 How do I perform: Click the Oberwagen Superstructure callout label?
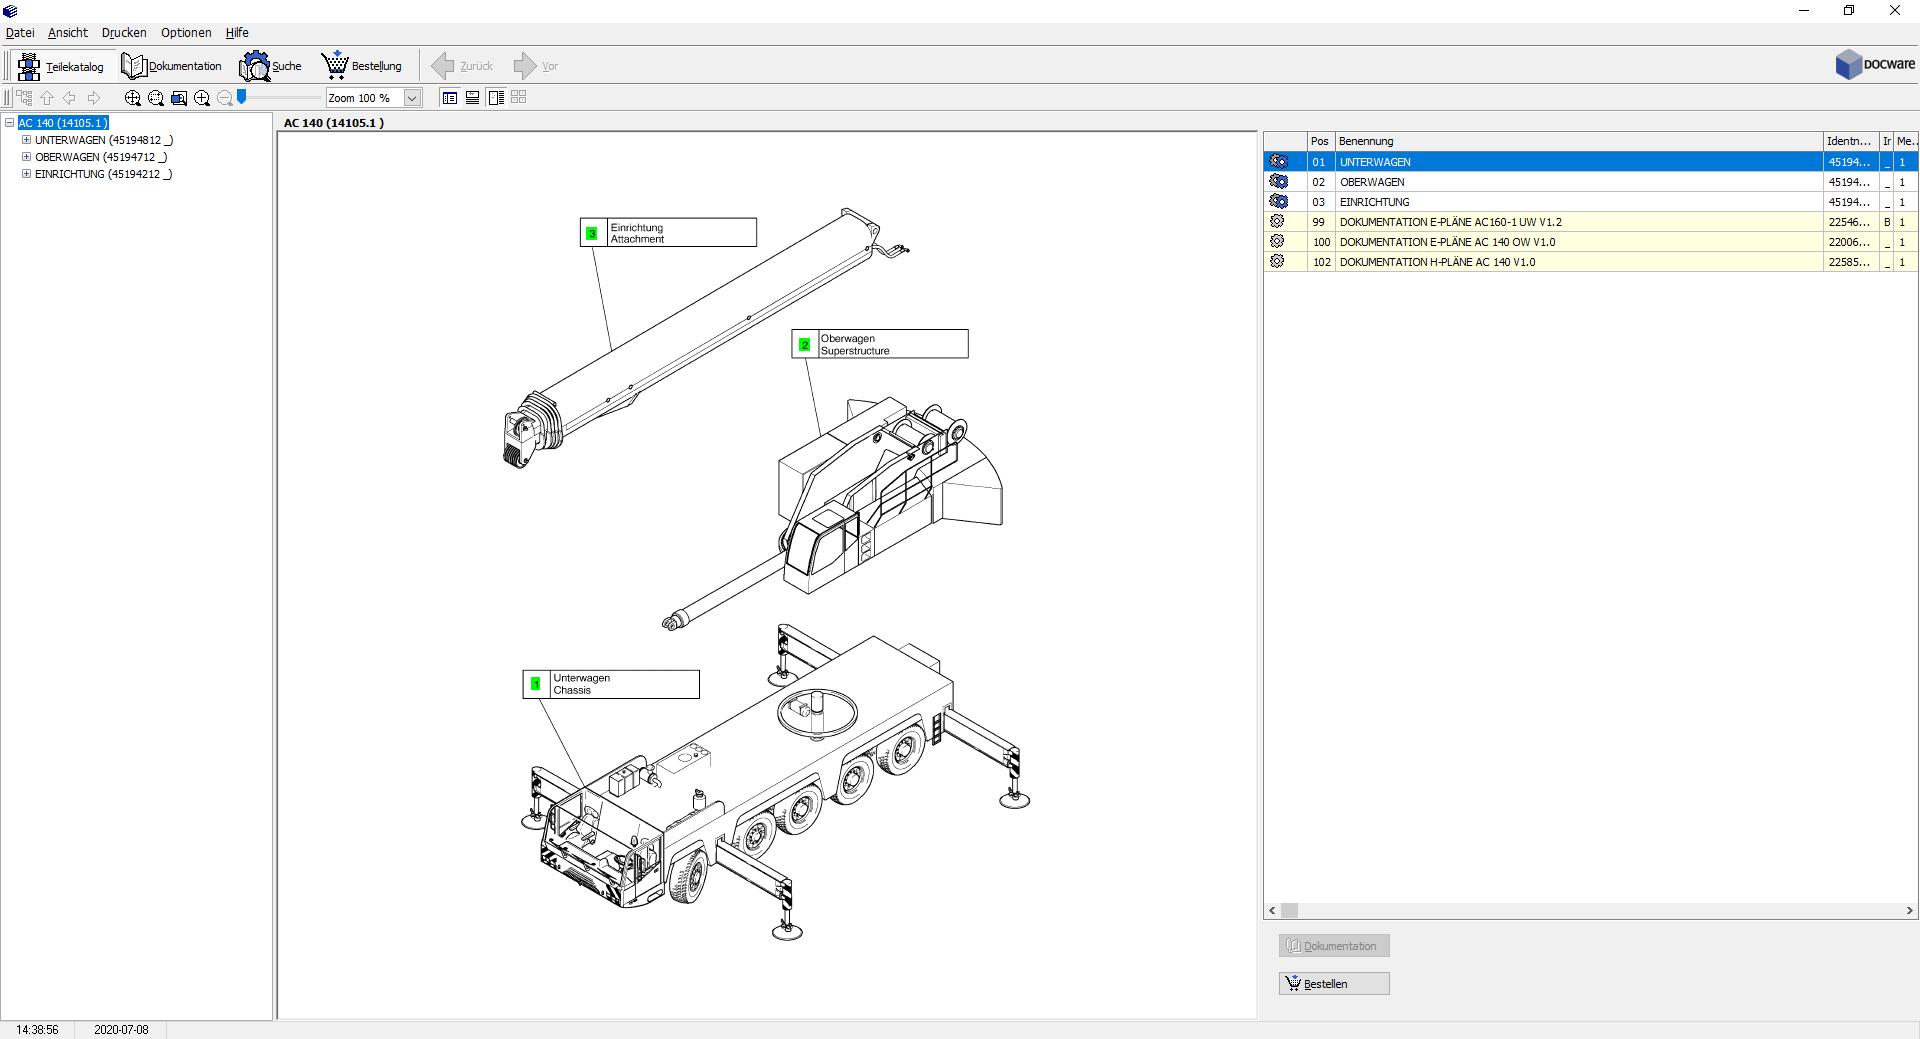coord(880,344)
